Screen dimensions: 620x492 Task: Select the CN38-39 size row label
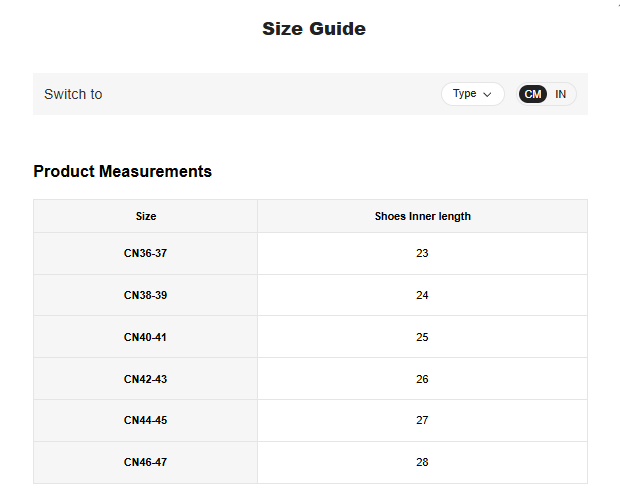point(146,296)
